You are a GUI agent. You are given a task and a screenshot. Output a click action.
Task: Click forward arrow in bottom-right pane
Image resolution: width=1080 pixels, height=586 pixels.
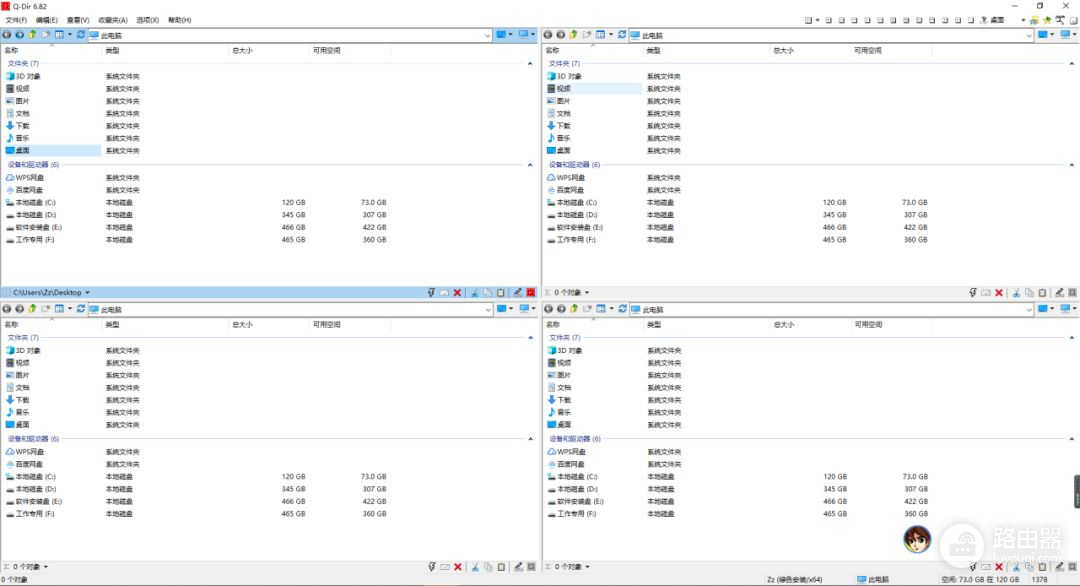click(x=560, y=309)
